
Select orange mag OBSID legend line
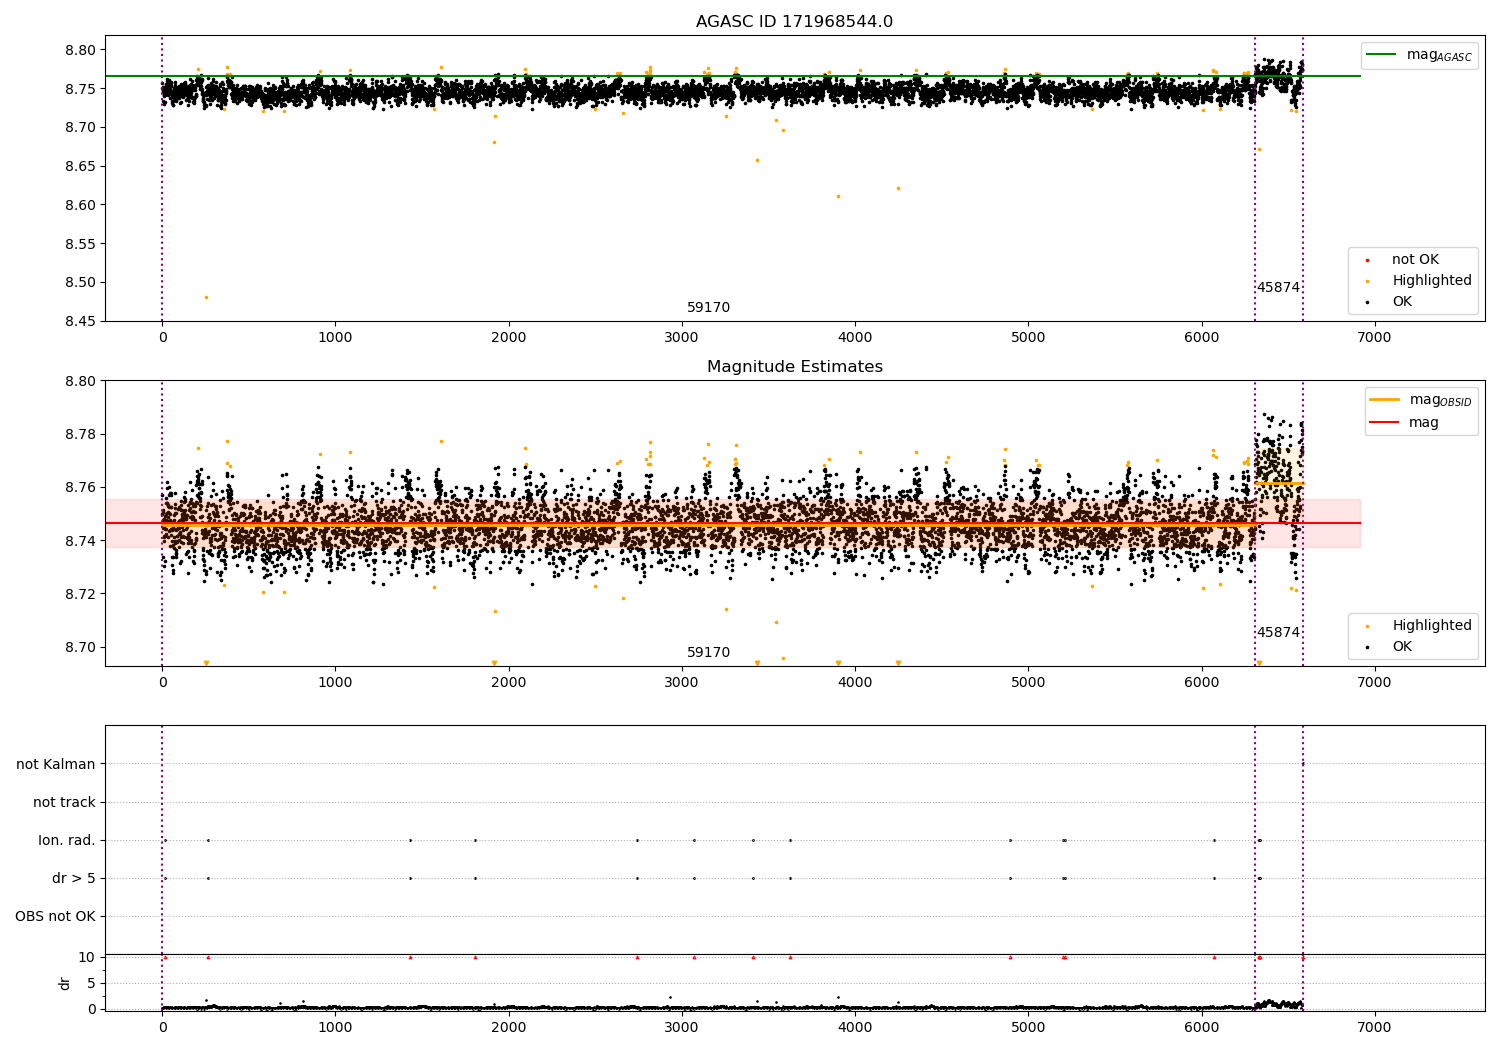pos(1384,400)
